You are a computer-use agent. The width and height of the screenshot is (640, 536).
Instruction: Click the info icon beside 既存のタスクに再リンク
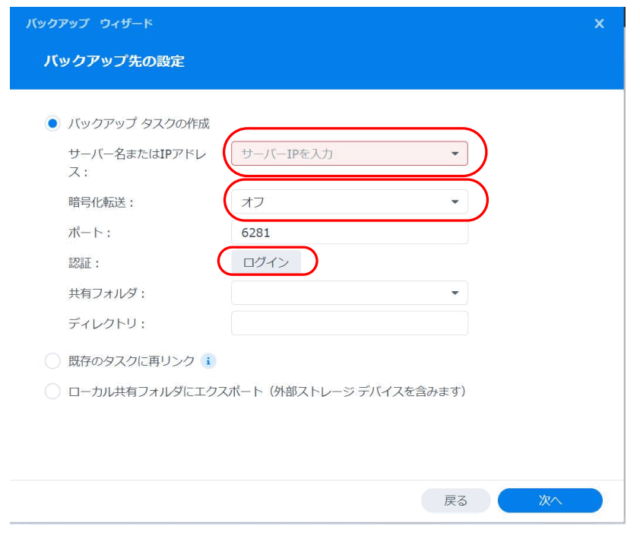tap(208, 361)
